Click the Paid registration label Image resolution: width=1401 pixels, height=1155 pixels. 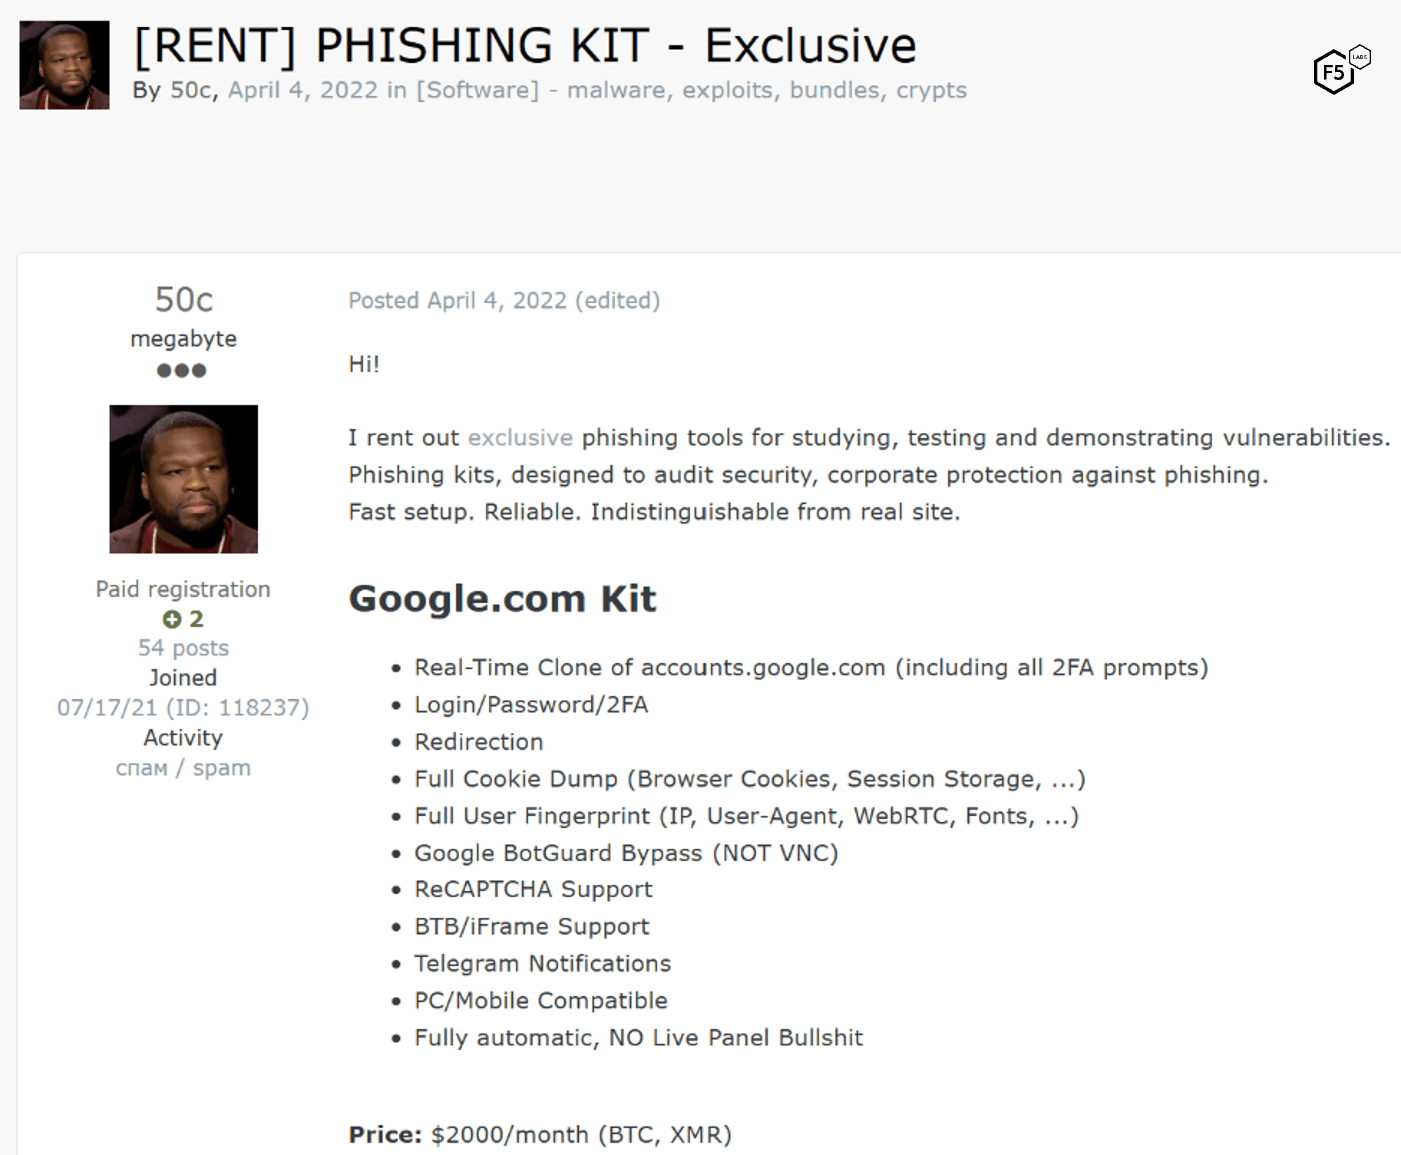(x=183, y=589)
